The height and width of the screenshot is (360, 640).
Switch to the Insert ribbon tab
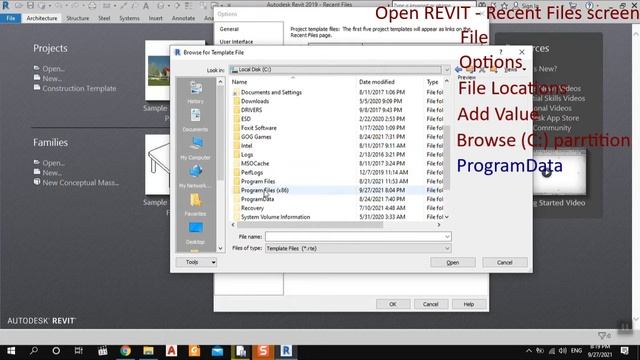point(156,18)
